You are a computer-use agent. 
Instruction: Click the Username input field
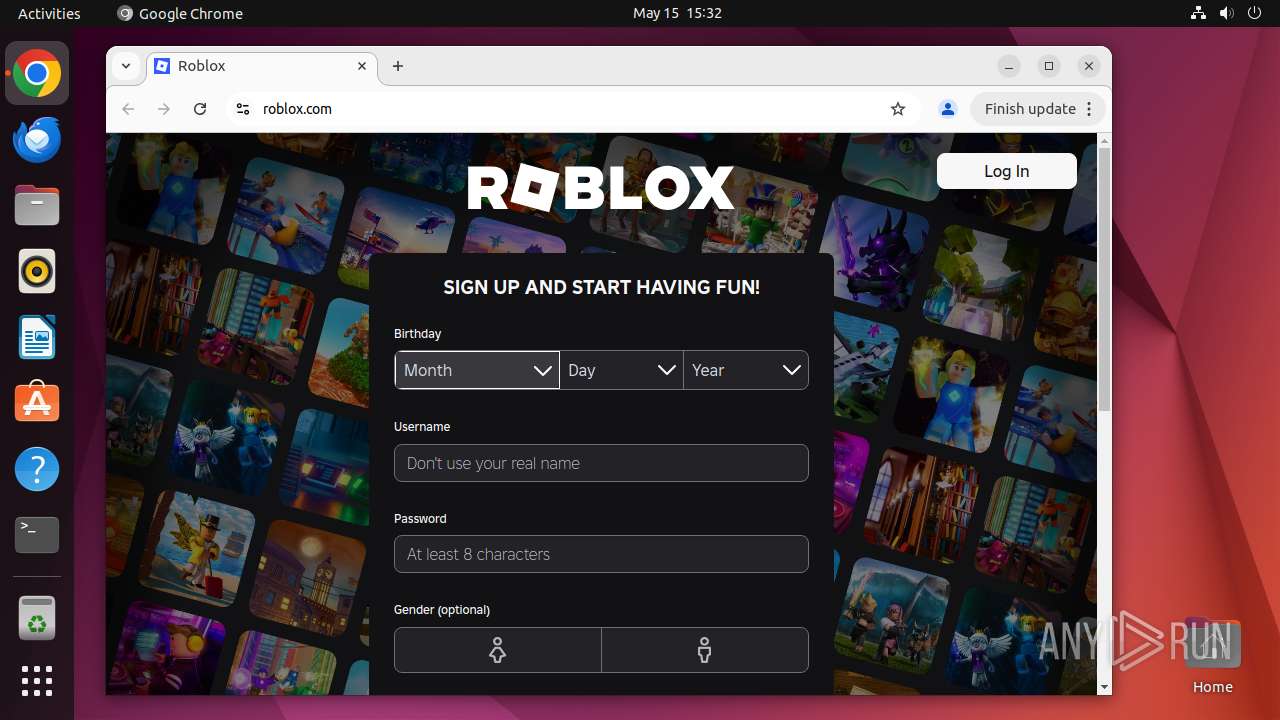point(601,463)
